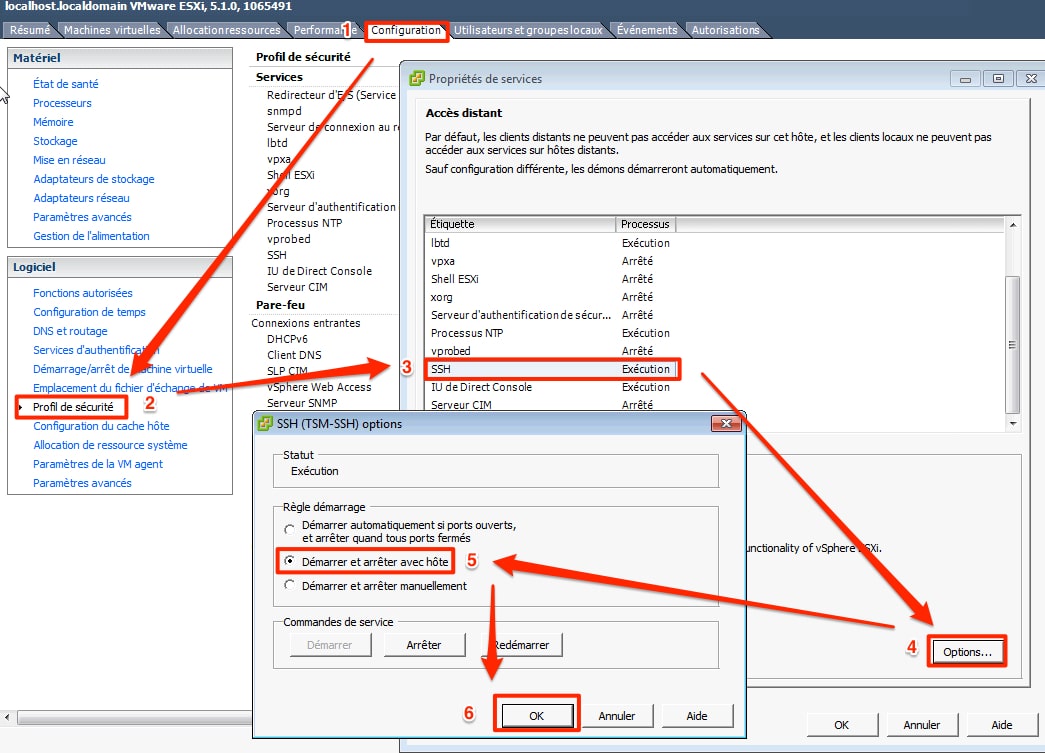
Task: Open Paramètres de la VM agent link
Action: point(98,464)
